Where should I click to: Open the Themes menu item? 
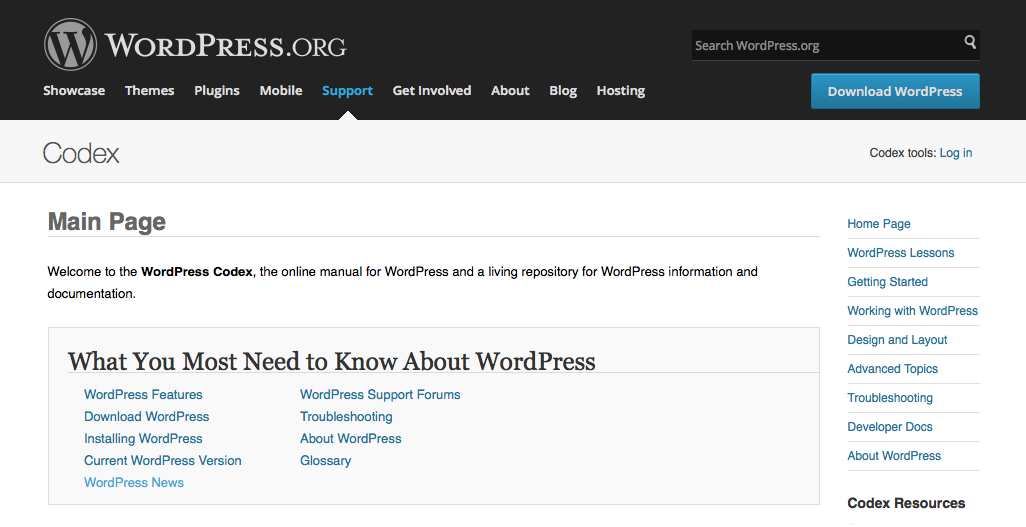coord(150,90)
